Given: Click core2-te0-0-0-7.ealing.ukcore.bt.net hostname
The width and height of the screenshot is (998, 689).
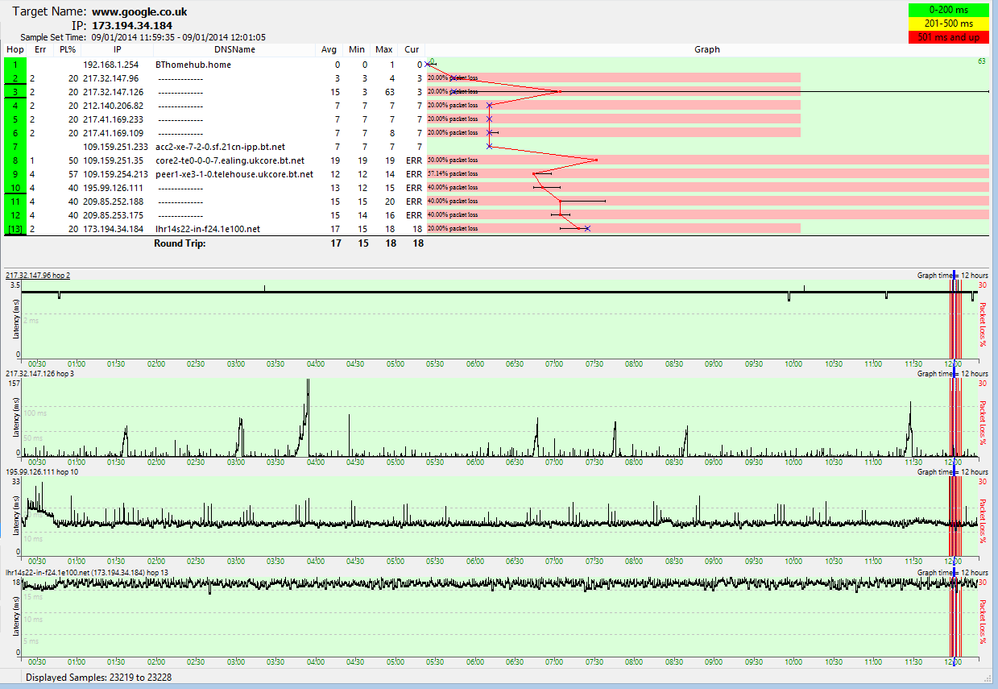Looking at the screenshot, I should pyautogui.click(x=230, y=161).
